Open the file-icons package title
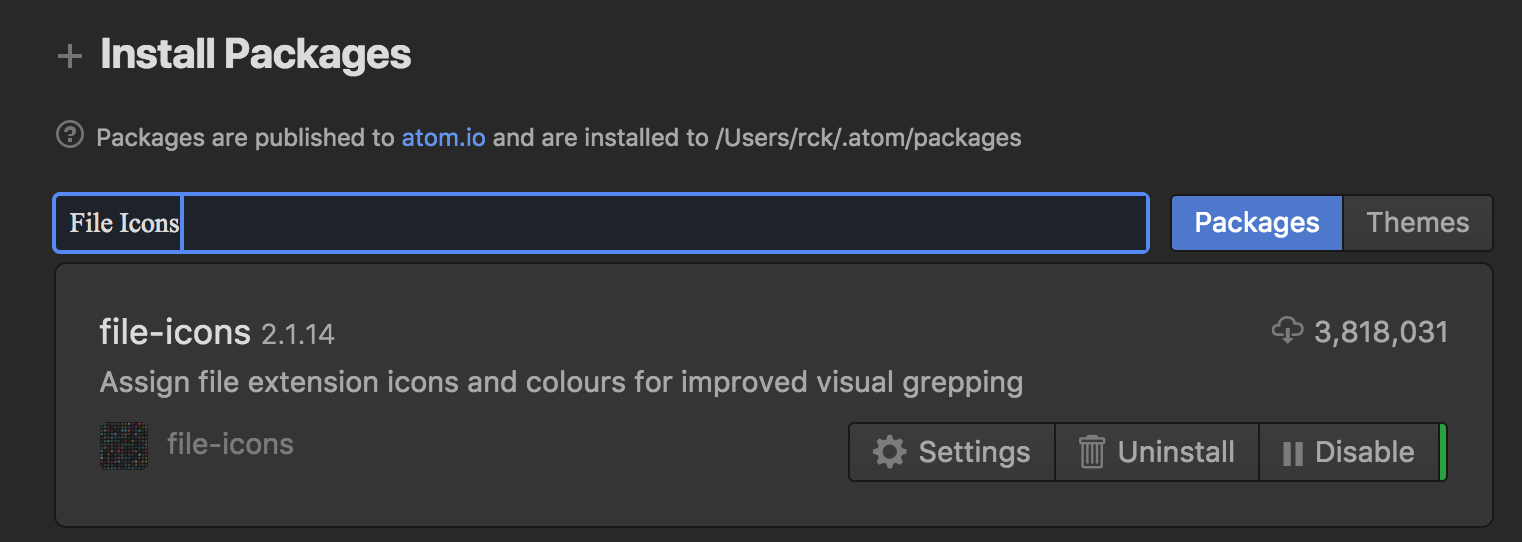Screen dimensions: 1522x542 tap(175, 331)
